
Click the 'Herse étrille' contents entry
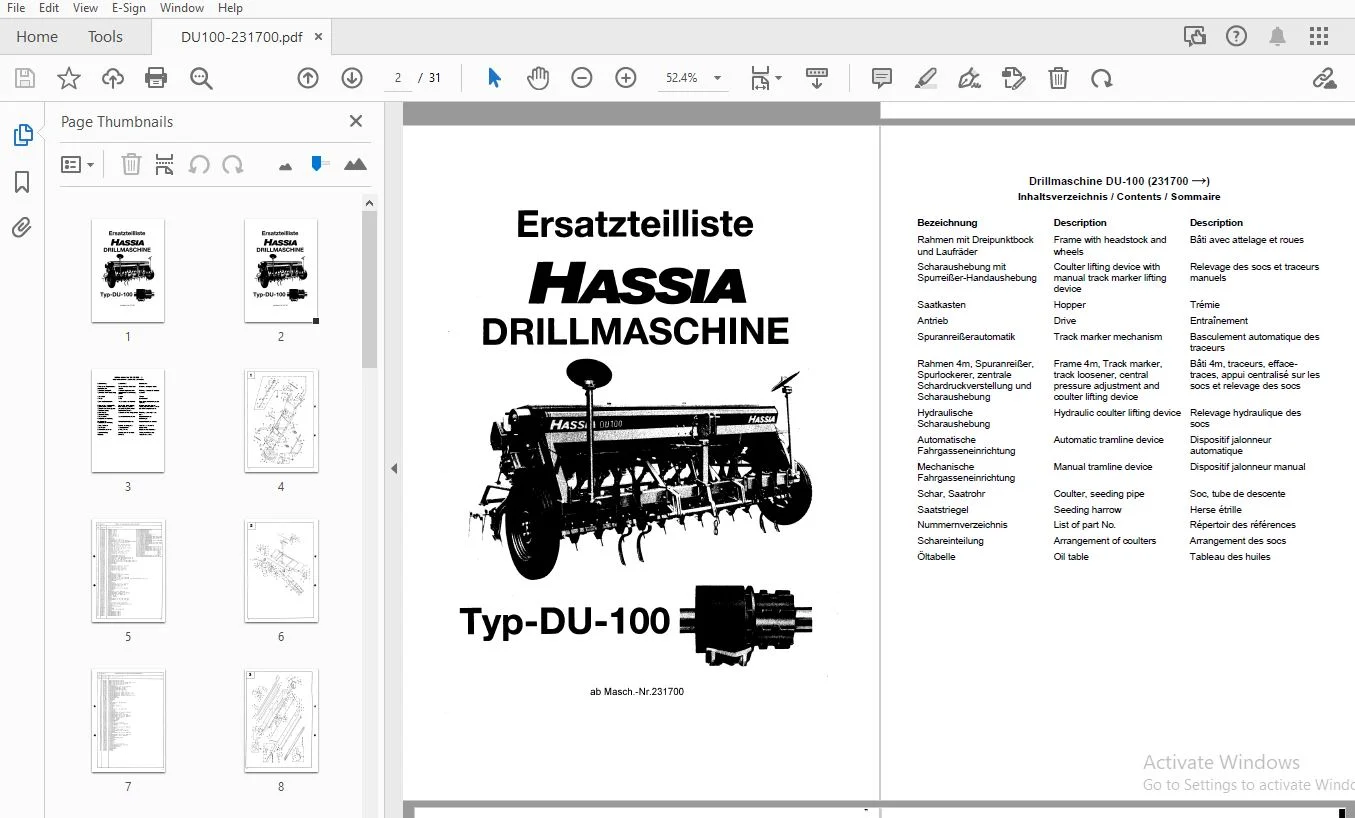pyautogui.click(x=1216, y=510)
